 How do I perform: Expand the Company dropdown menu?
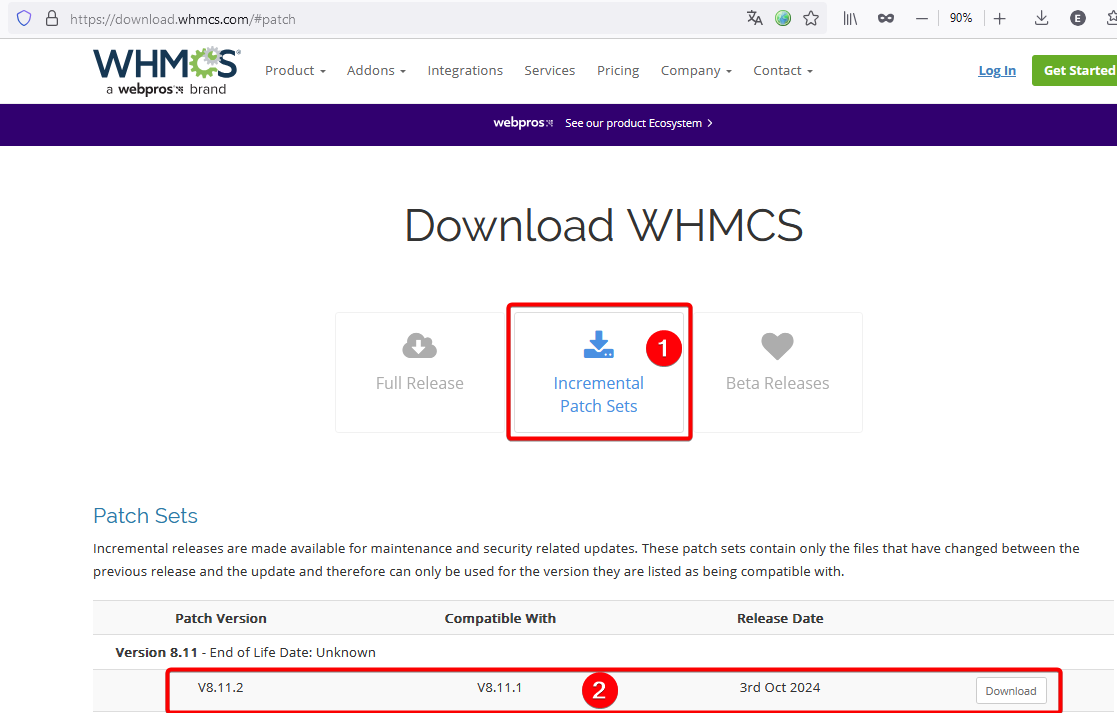(696, 71)
